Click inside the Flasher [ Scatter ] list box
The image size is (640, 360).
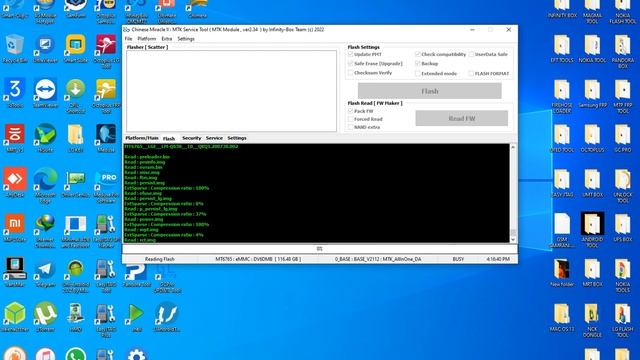coord(231,91)
